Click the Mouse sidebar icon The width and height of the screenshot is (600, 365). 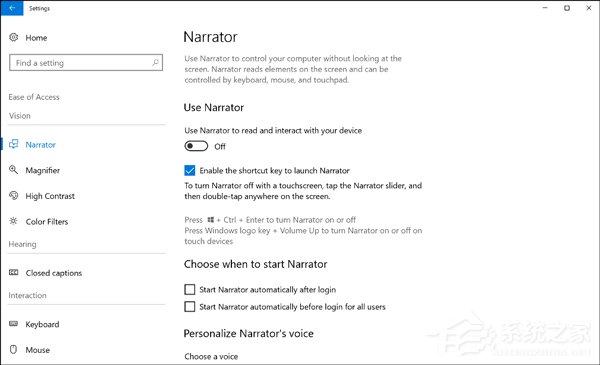click(x=14, y=349)
